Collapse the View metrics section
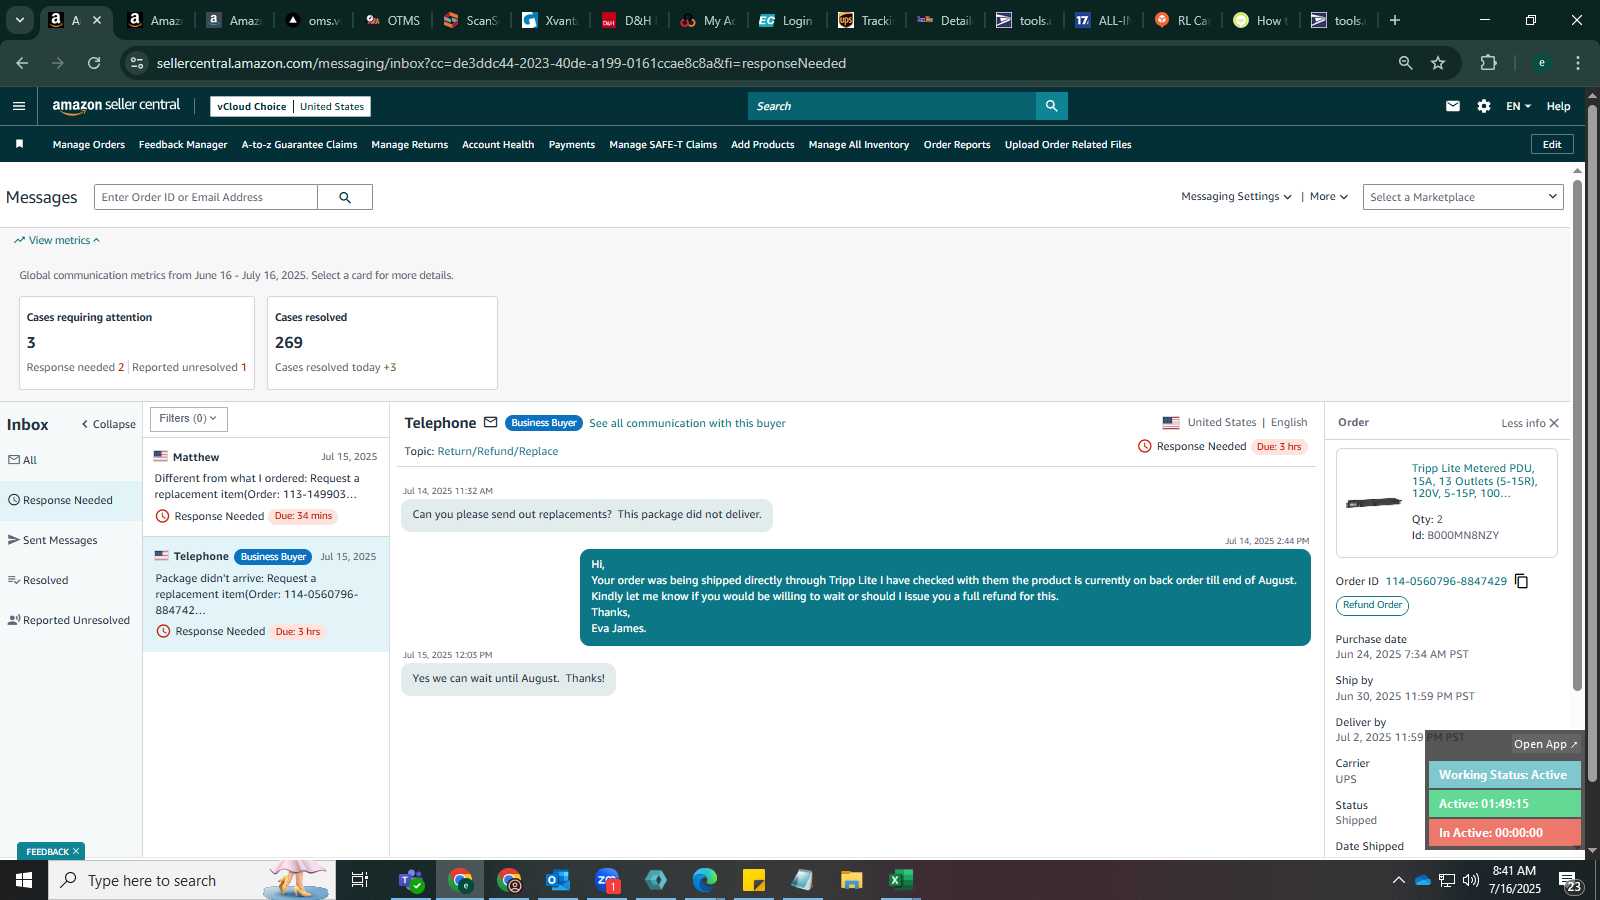Screen dimensions: 1600x900 coord(57,240)
